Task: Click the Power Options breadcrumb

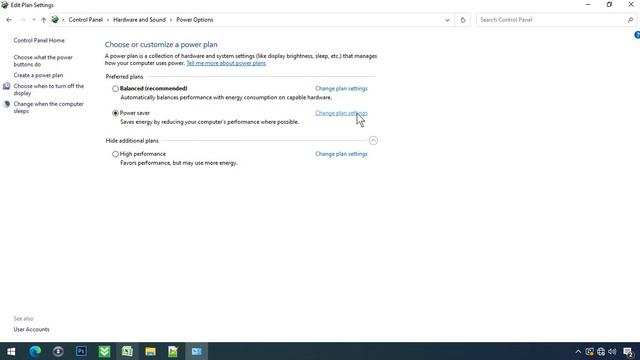Action: pos(195,20)
